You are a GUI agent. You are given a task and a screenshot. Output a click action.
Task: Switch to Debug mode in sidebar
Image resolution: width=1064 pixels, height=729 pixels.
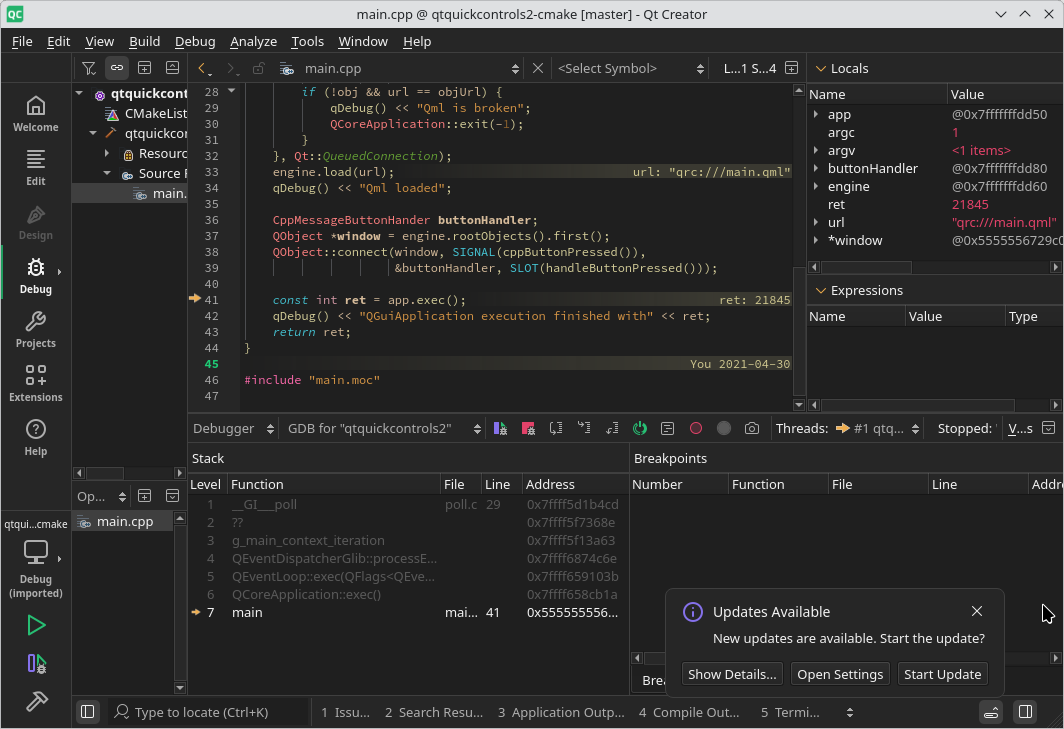pyautogui.click(x=35, y=275)
